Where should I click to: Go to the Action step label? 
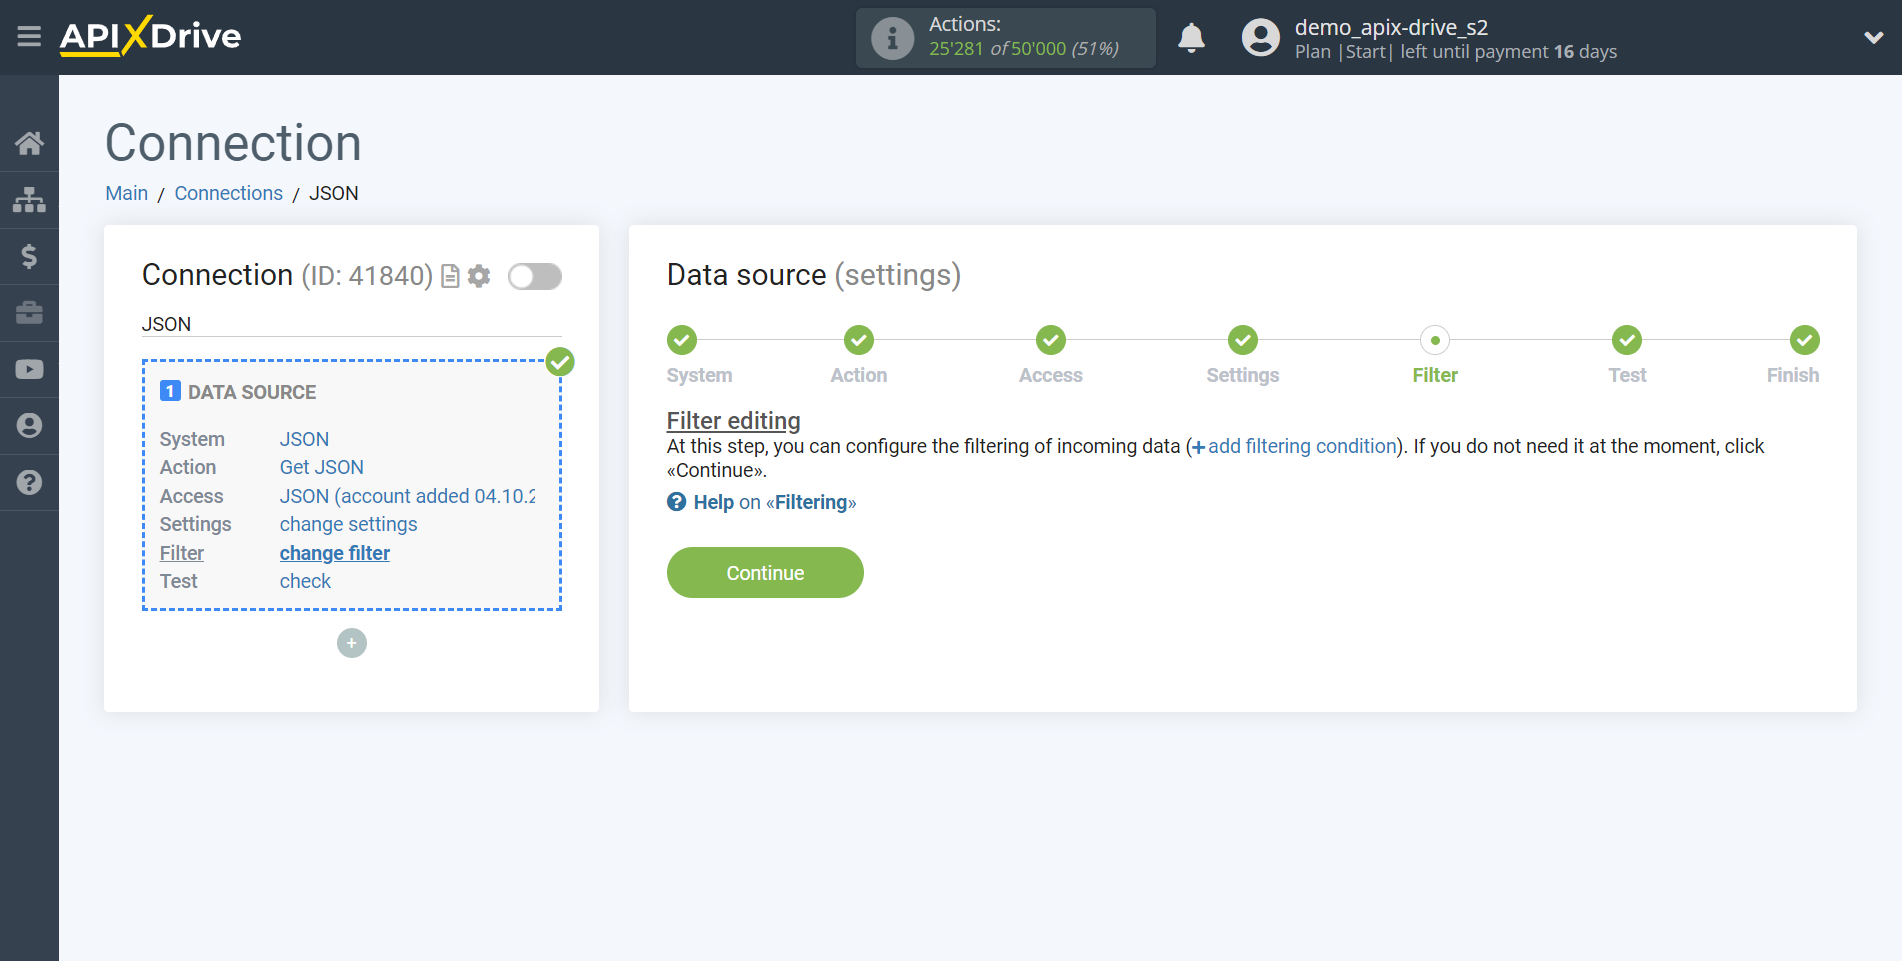(x=859, y=375)
